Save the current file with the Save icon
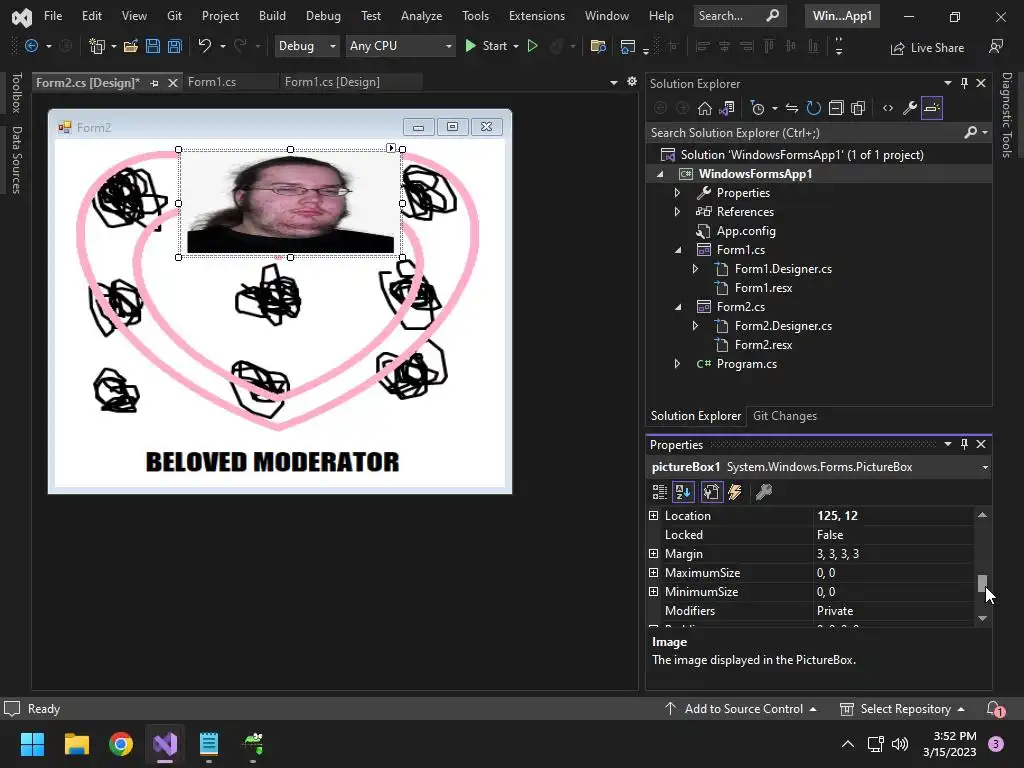The image size is (1024, 768). click(153, 46)
